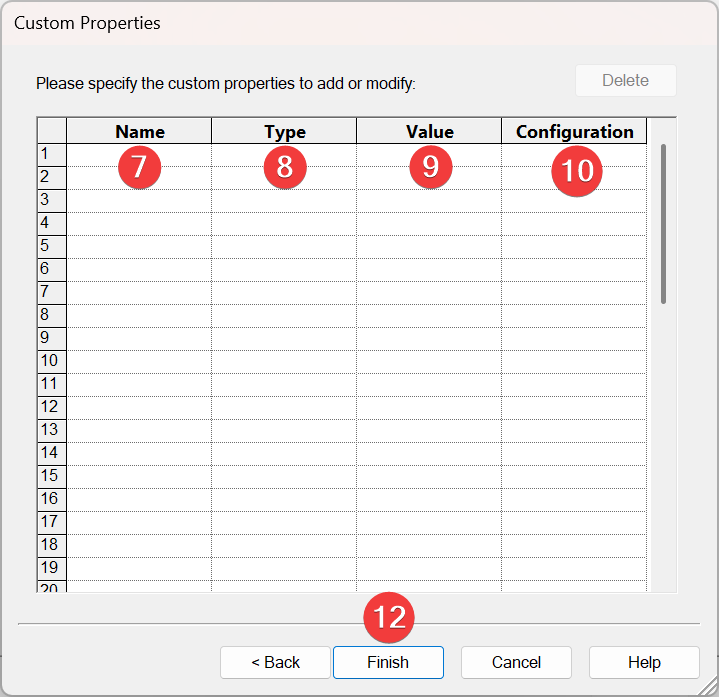This screenshot has height=697, width=719.
Task: Select row header 11
Action: tap(52, 385)
